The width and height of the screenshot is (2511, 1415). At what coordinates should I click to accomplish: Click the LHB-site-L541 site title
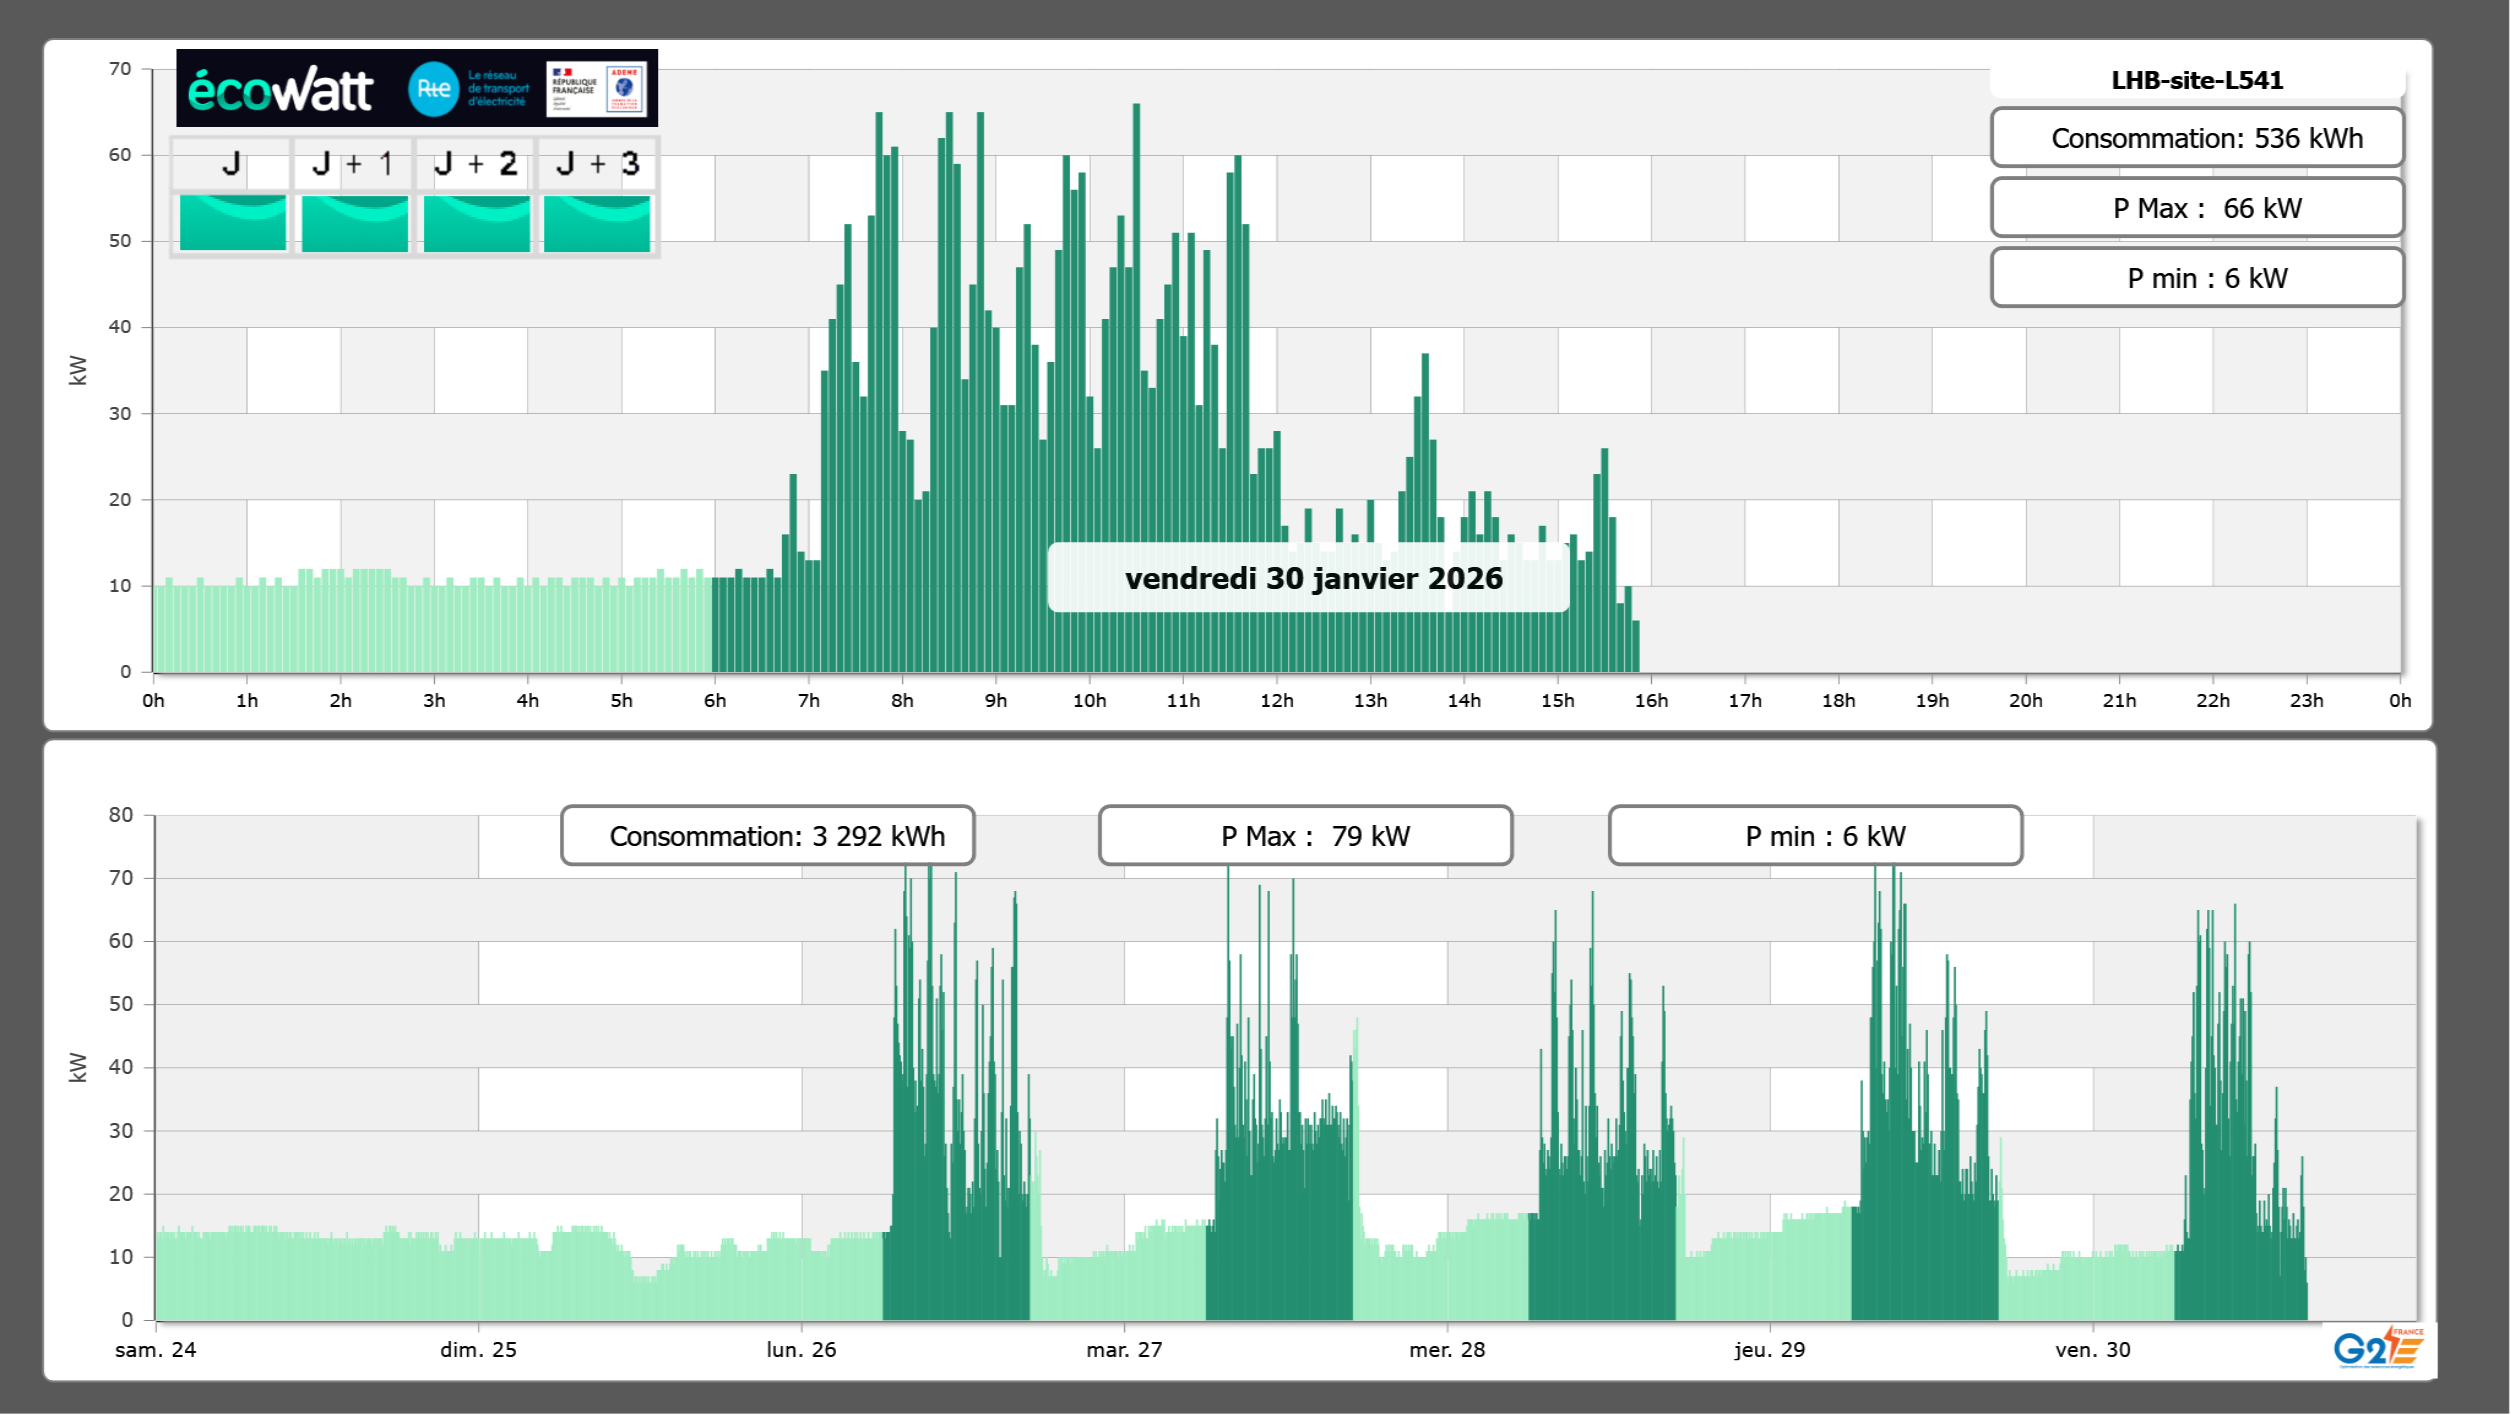(2197, 80)
